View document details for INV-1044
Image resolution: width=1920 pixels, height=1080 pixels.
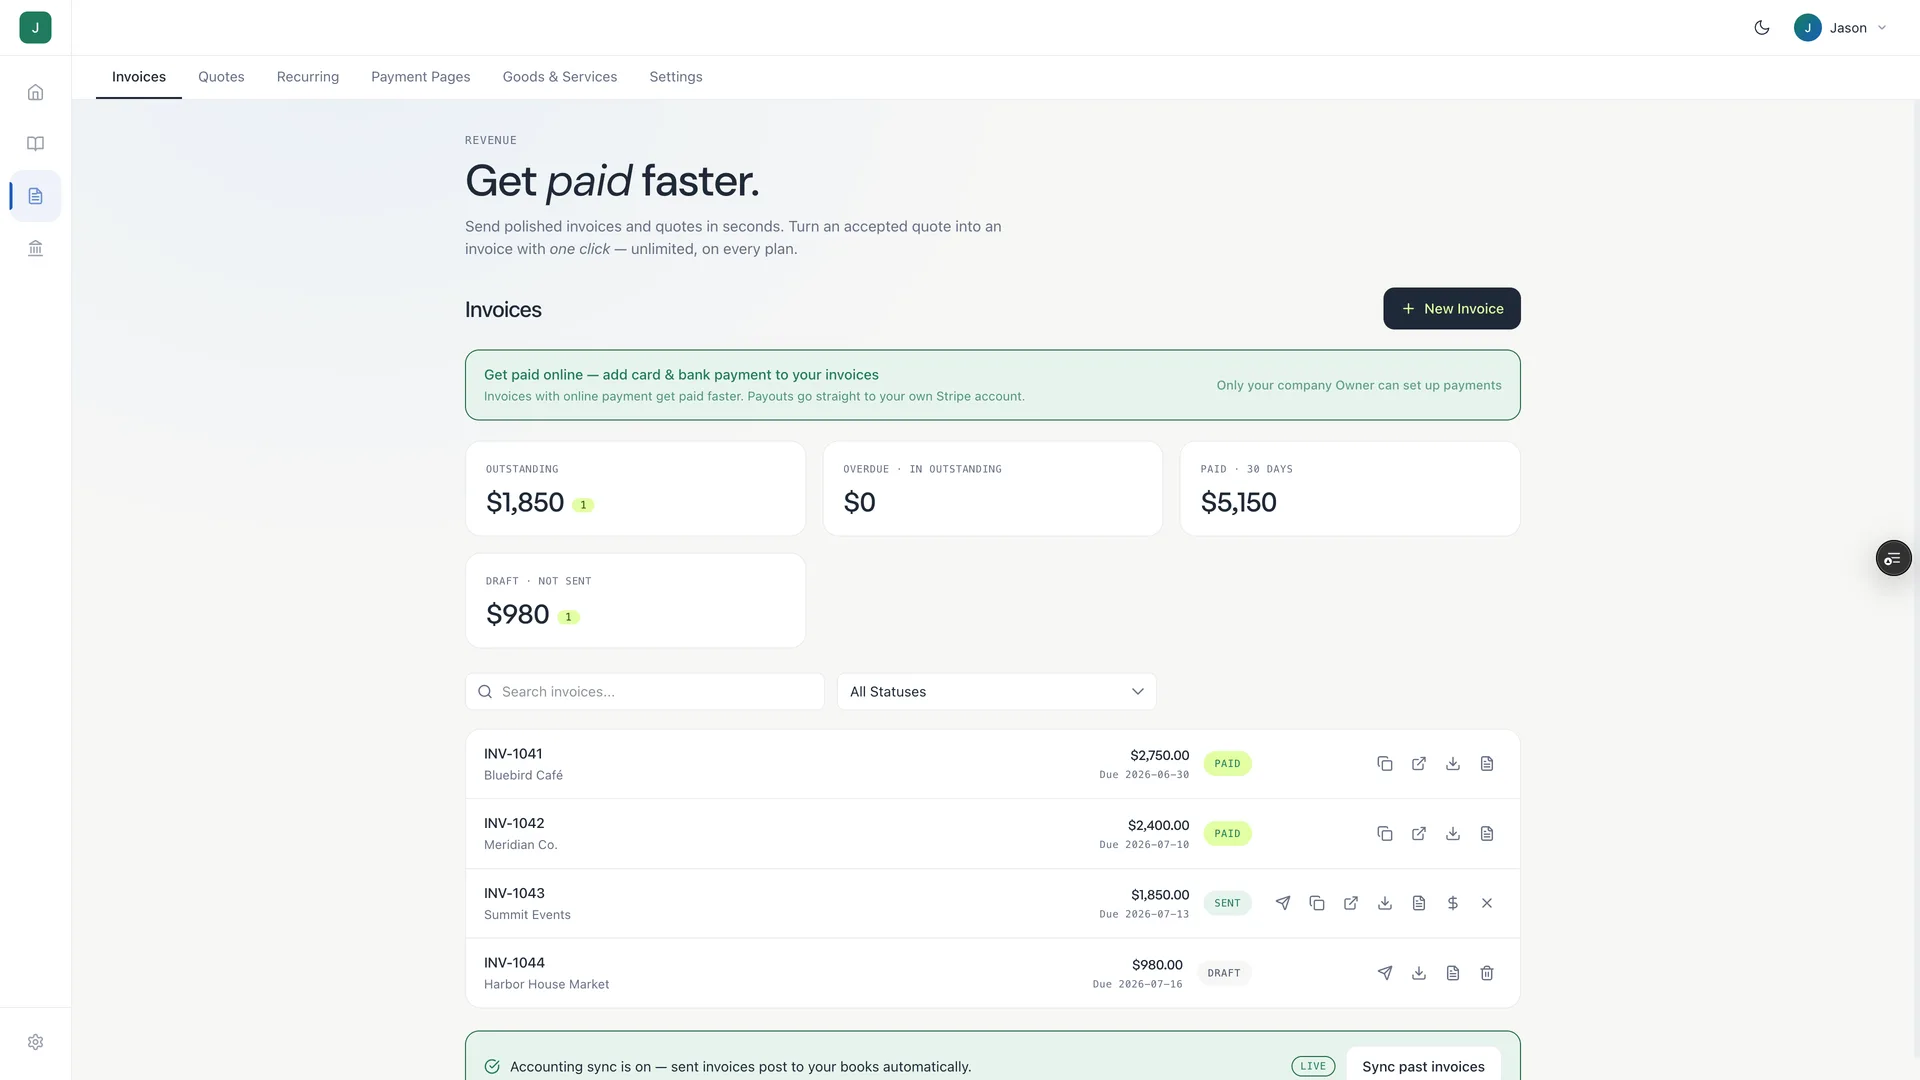[x=1453, y=973]
